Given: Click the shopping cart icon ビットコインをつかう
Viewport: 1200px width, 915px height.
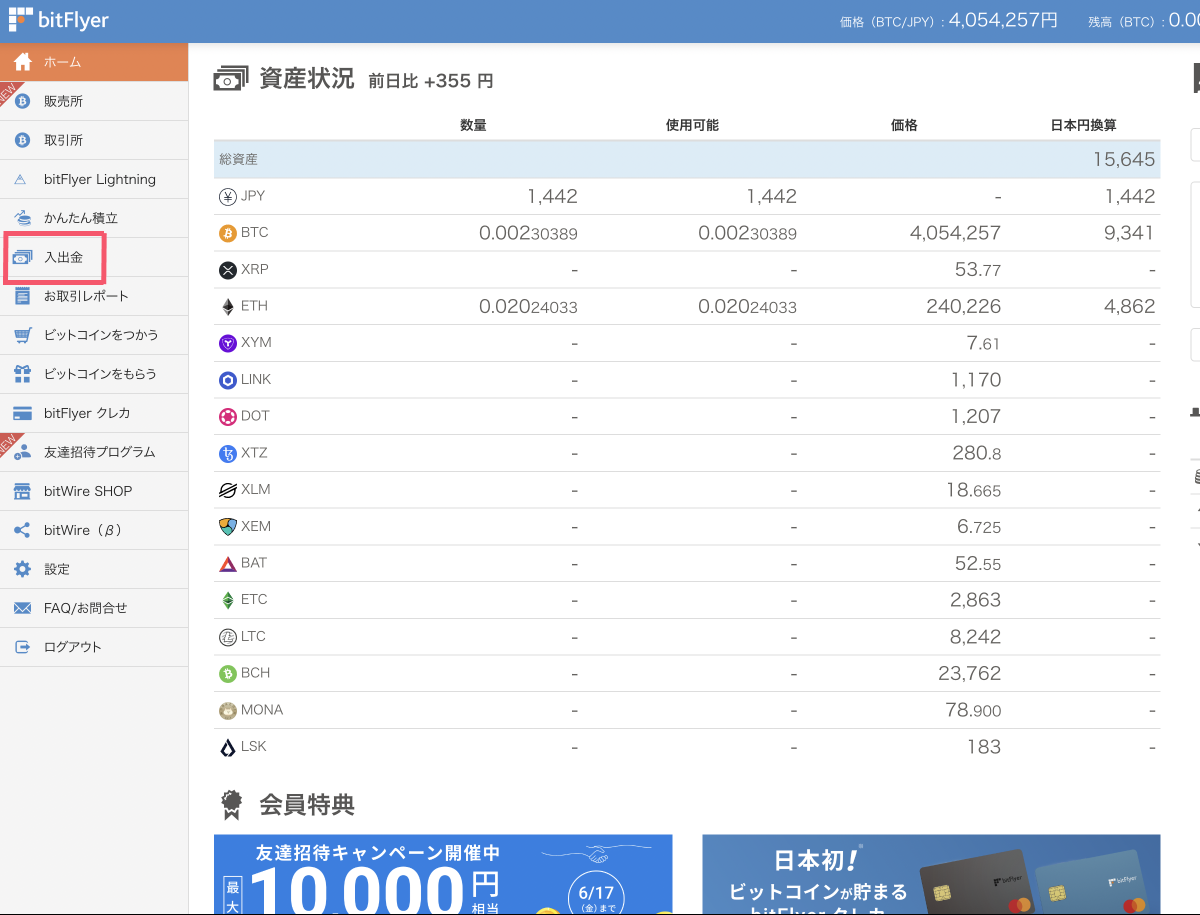Looking at the screenshot, I should click(x=22, y=335).
